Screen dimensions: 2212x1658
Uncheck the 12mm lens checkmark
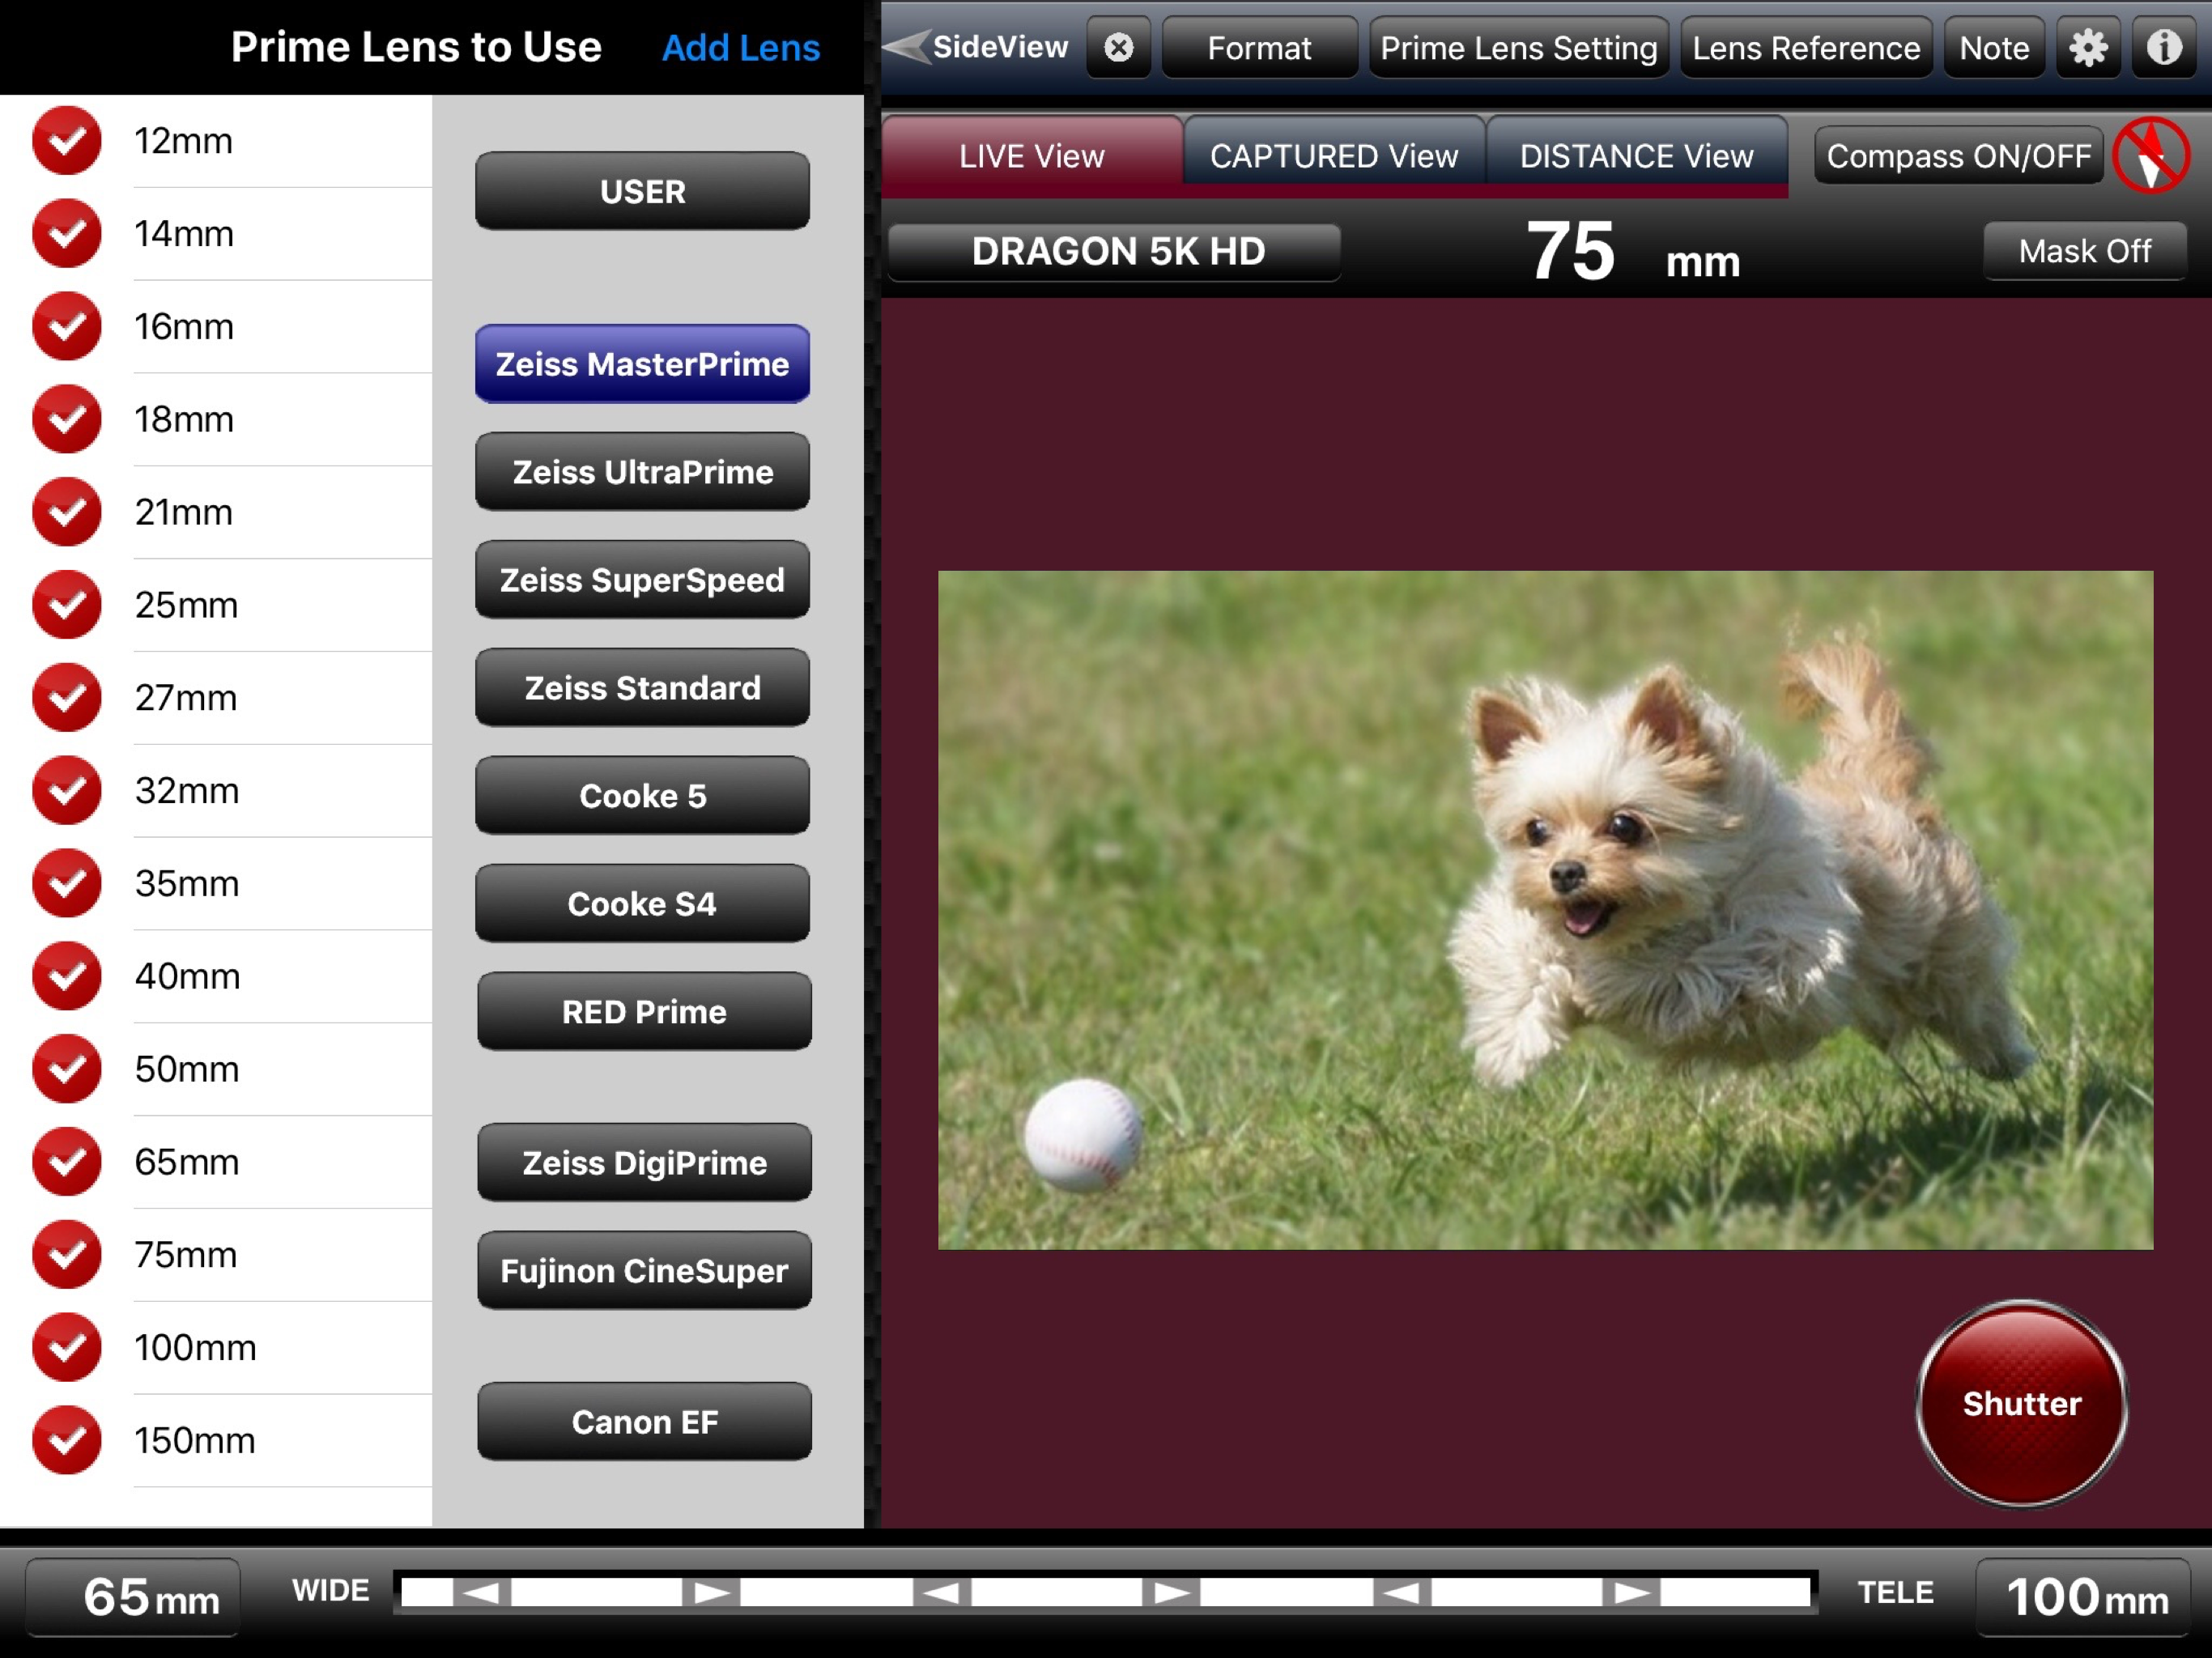click(66, 141)
